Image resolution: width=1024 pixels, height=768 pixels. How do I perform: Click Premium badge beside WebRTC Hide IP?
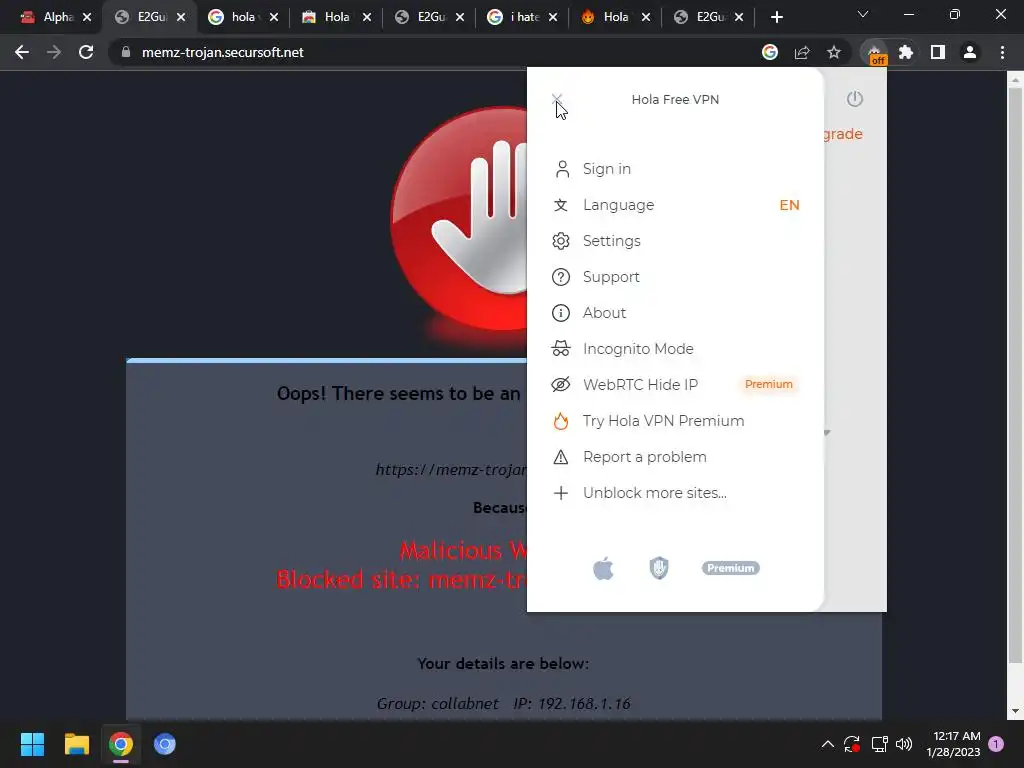769,384
